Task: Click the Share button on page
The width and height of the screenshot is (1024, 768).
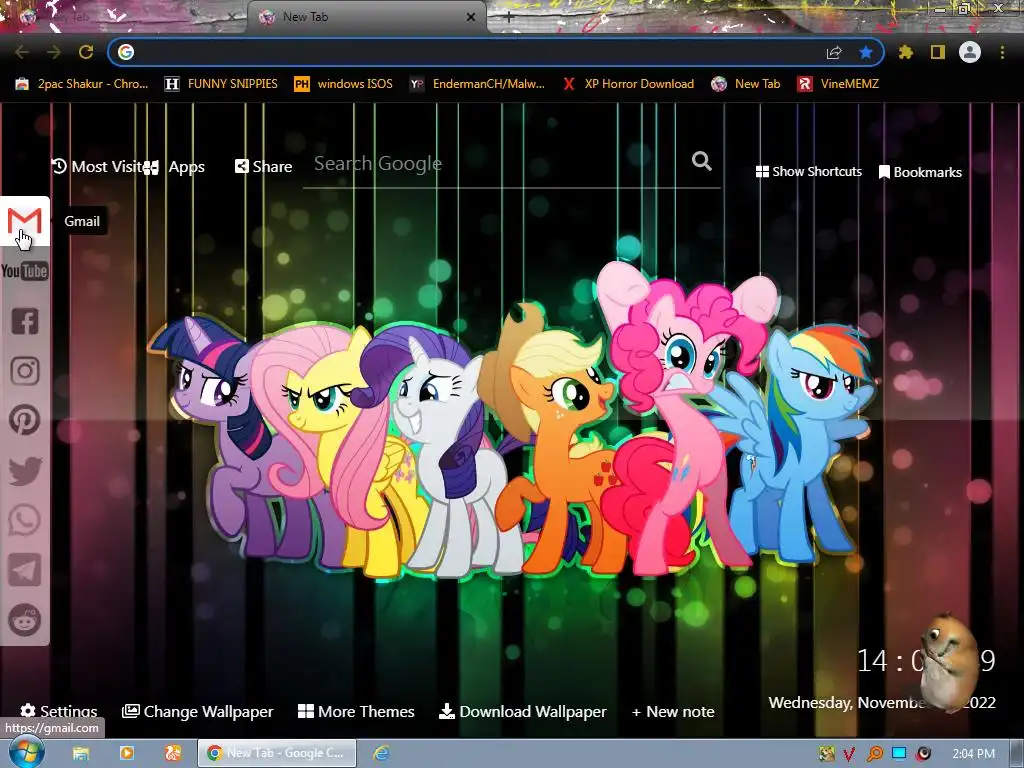Action: click(x=263, y=167)
